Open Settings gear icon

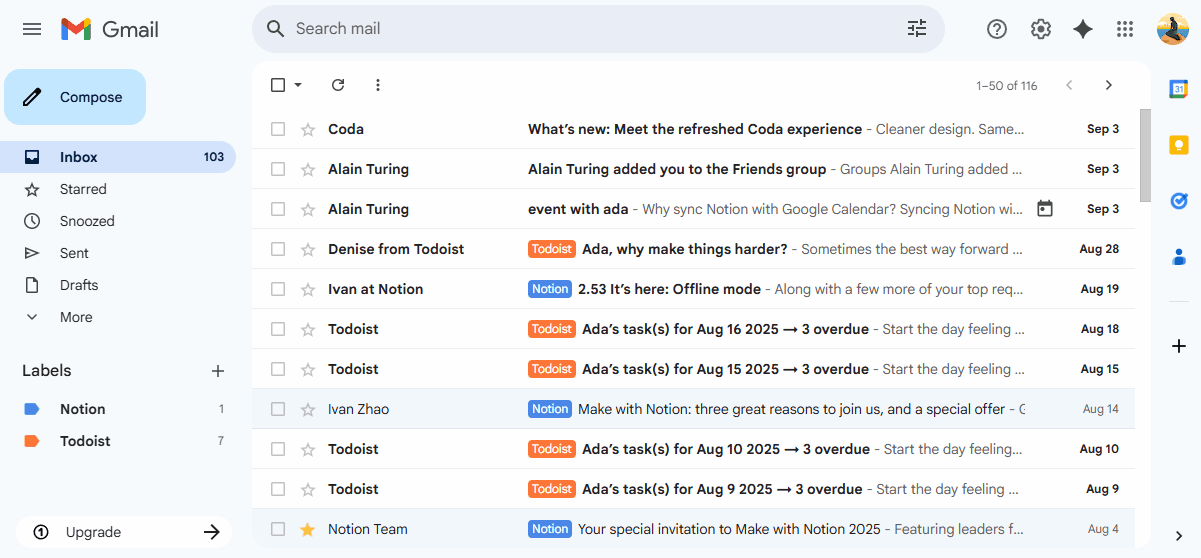coord(1040,29)
